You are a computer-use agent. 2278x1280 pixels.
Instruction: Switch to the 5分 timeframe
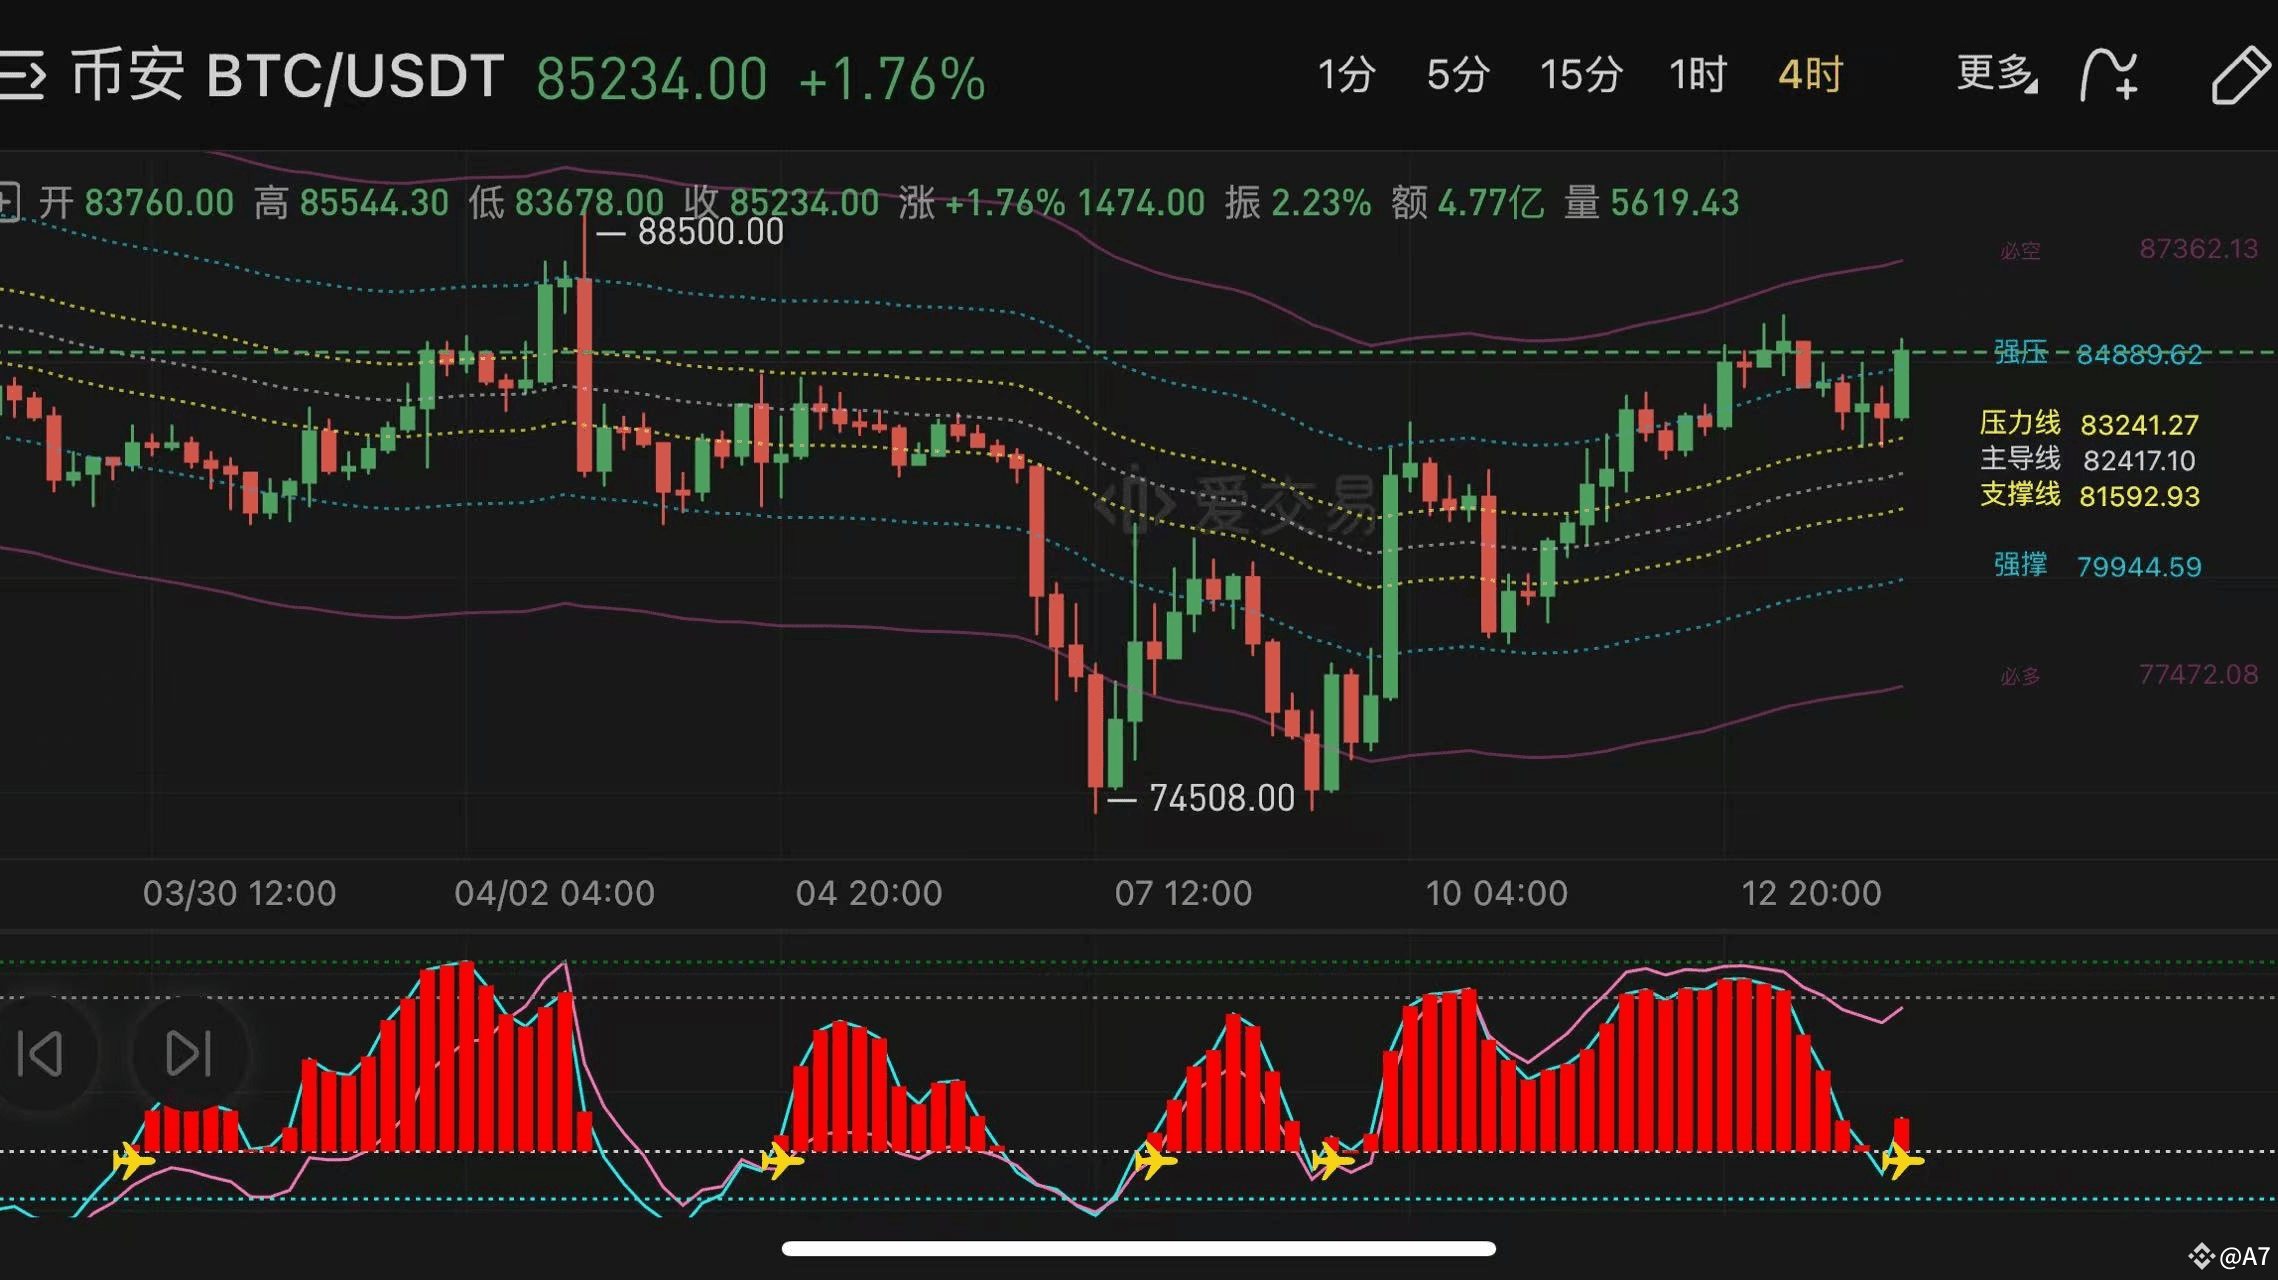pos(1457,75)
